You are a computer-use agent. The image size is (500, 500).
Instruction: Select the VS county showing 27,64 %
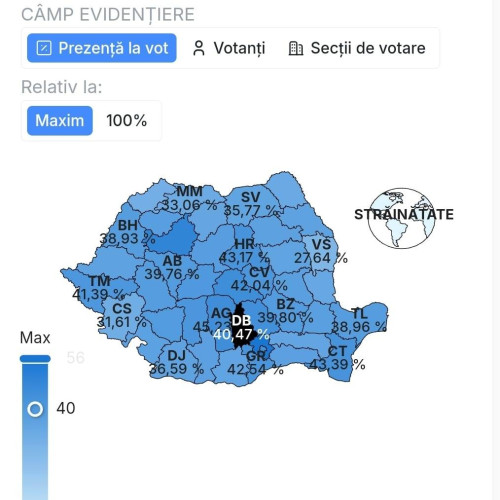(321, 252)
